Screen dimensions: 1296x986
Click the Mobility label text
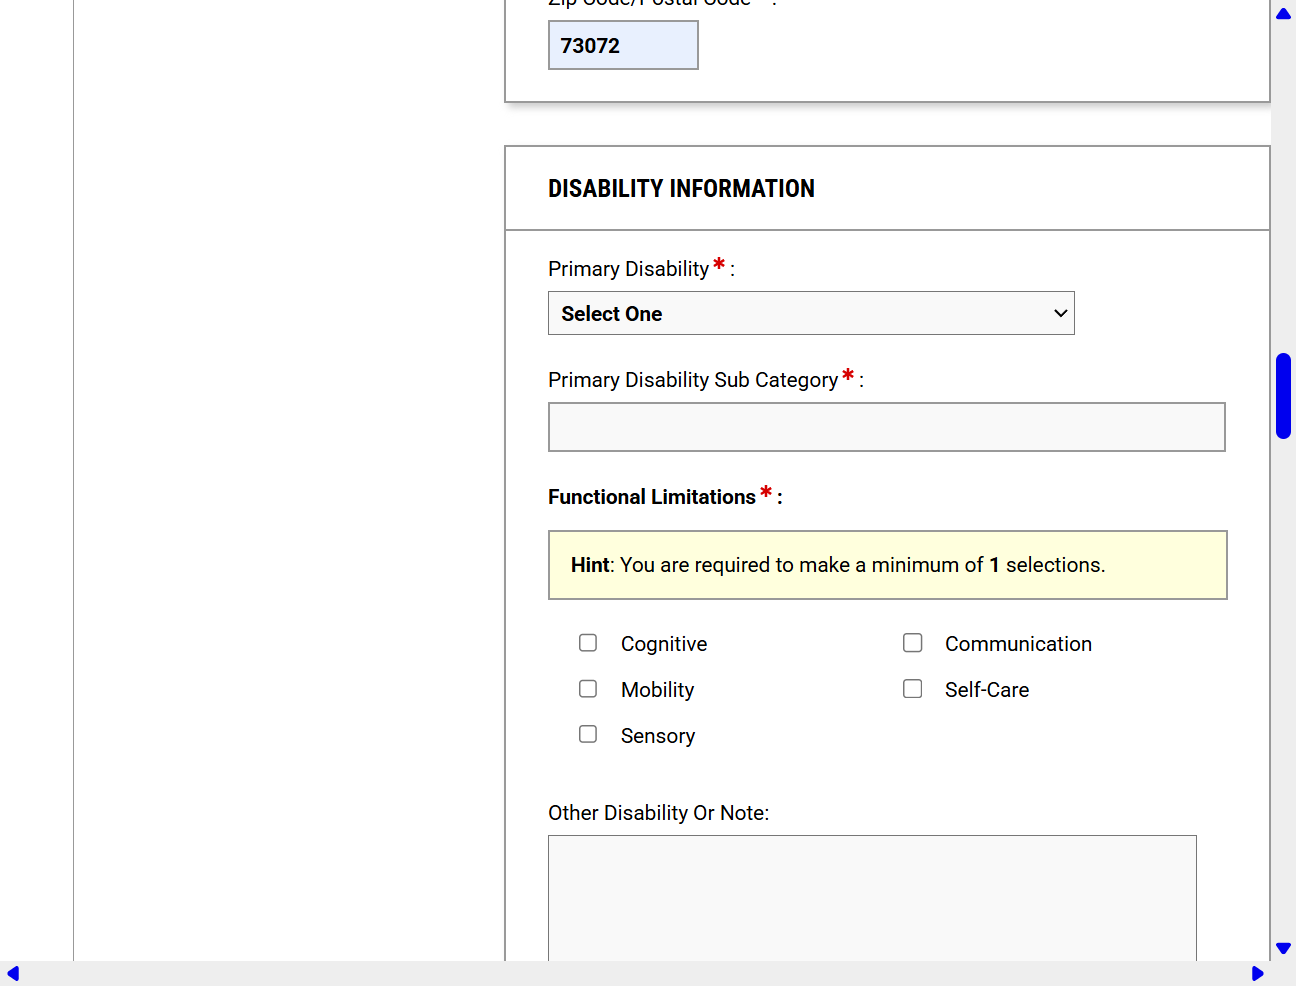coord(657,690)
